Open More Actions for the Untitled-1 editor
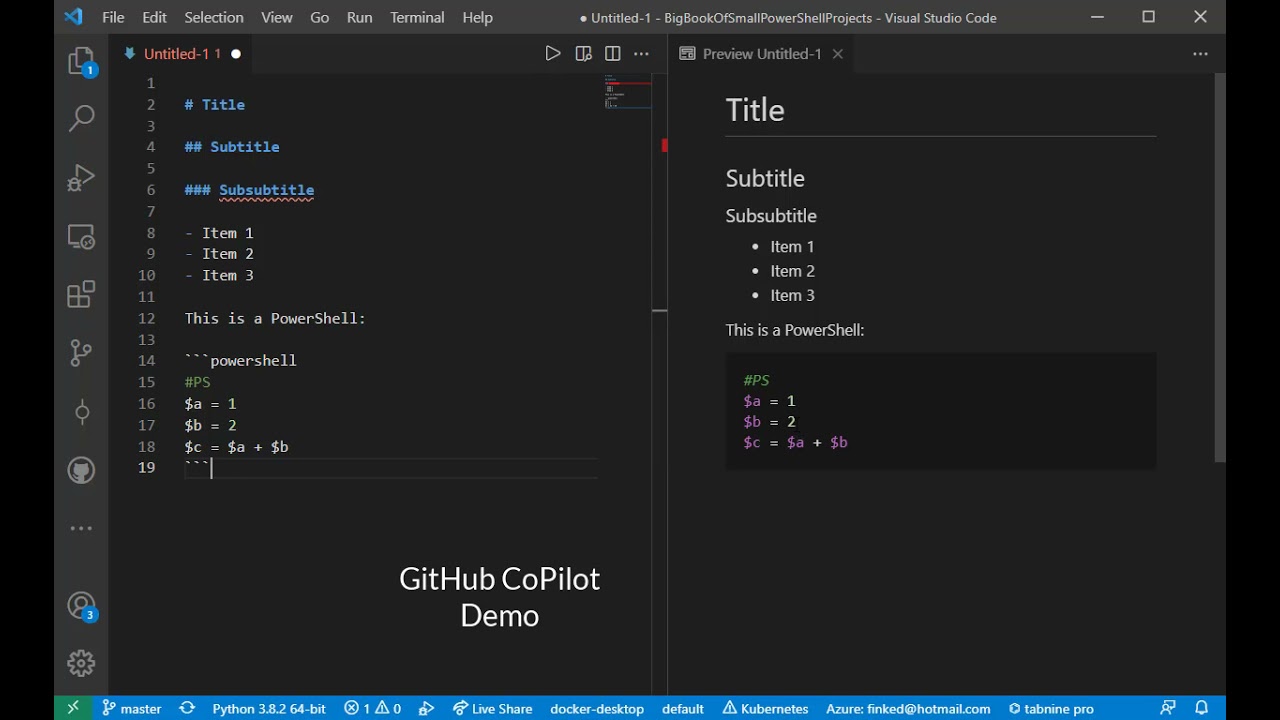 coord(642,54)
